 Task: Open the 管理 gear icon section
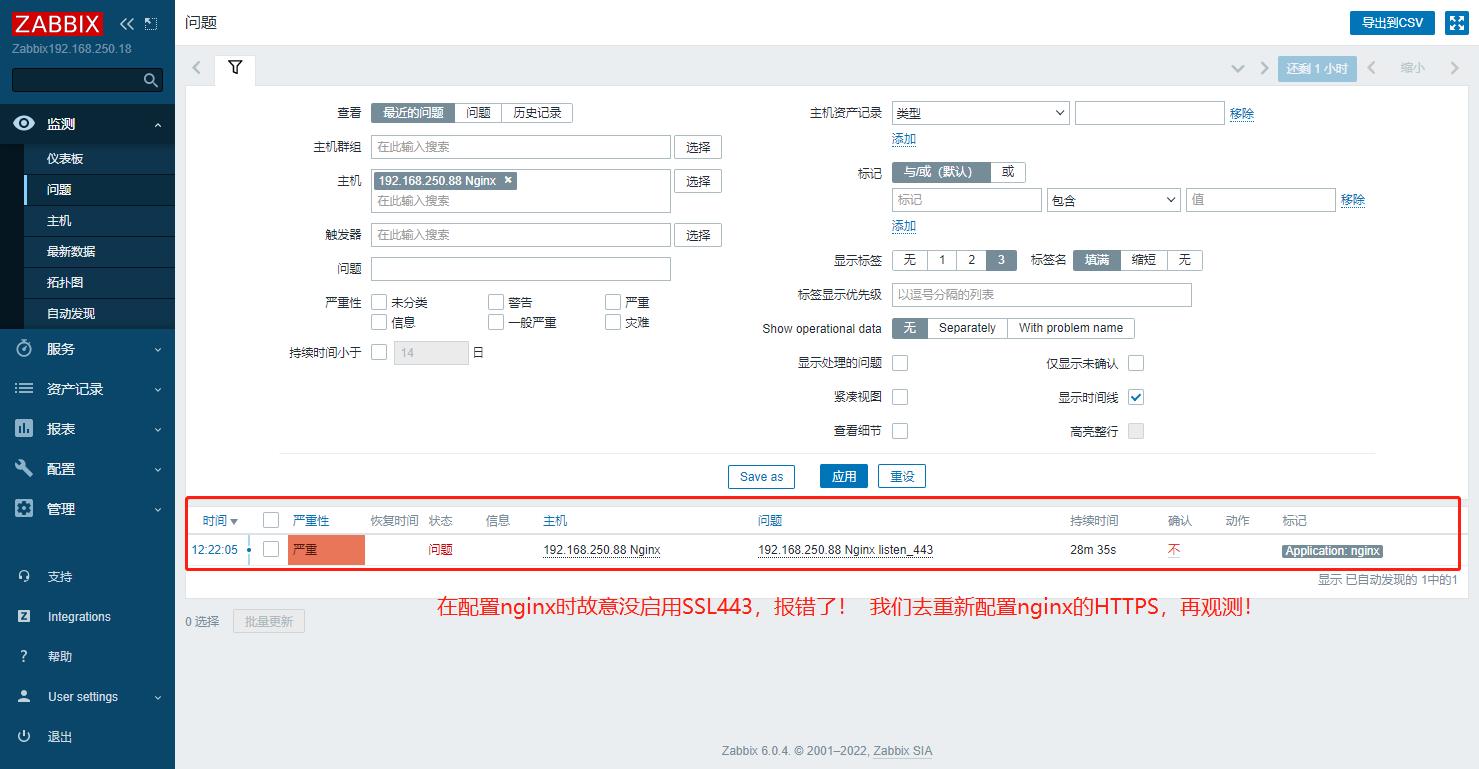tap(24, 509)
